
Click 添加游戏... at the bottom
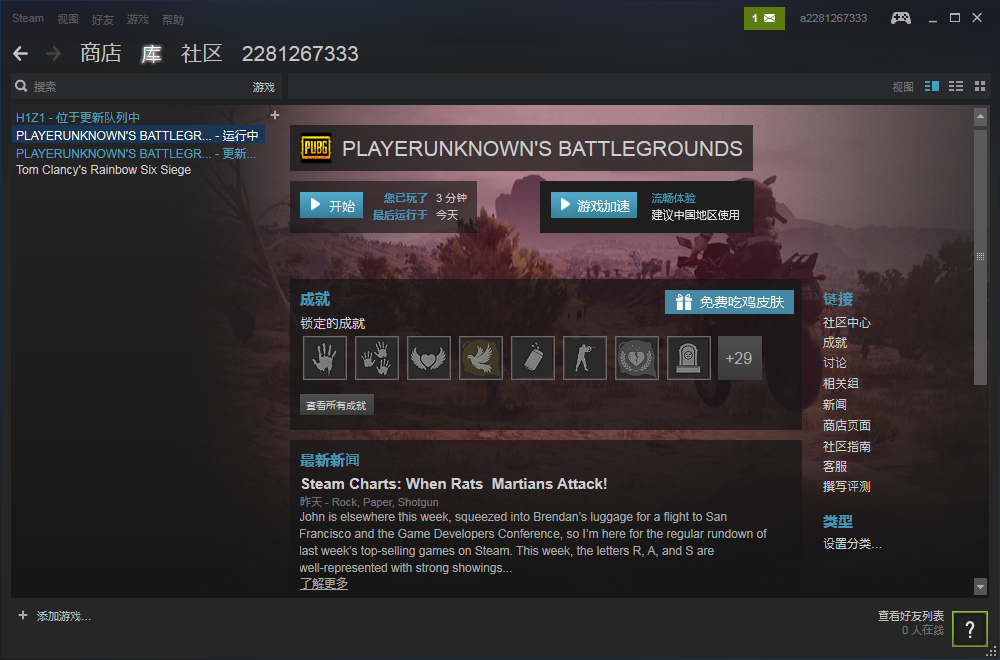click(64, 617)
